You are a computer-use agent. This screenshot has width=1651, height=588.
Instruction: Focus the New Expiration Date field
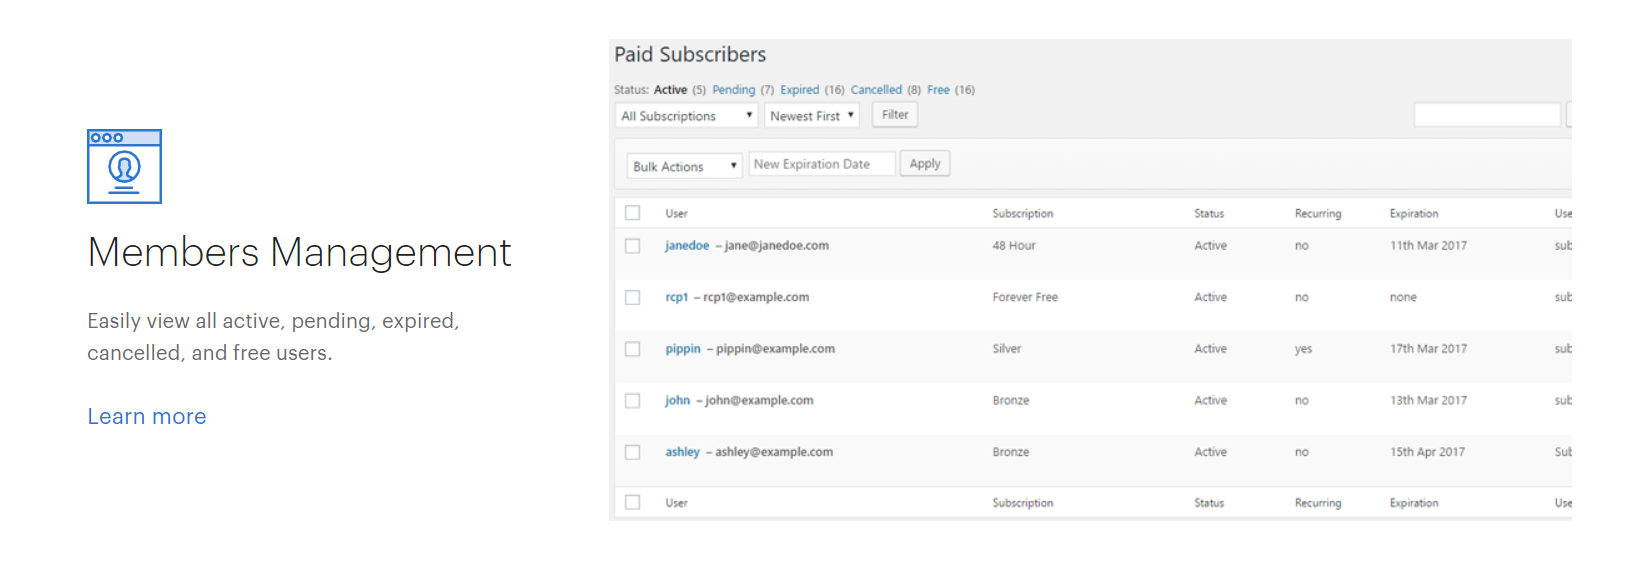[822, 164]
